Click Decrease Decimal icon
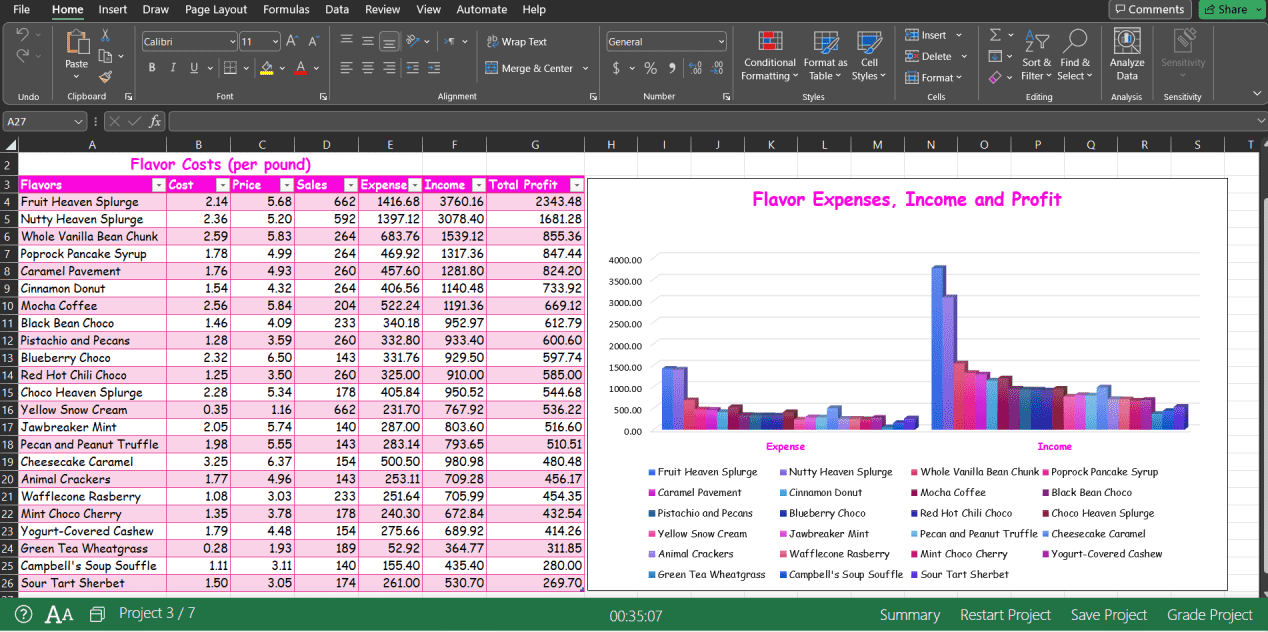This screenshot has height=632, width=1268. coord(718,68)
